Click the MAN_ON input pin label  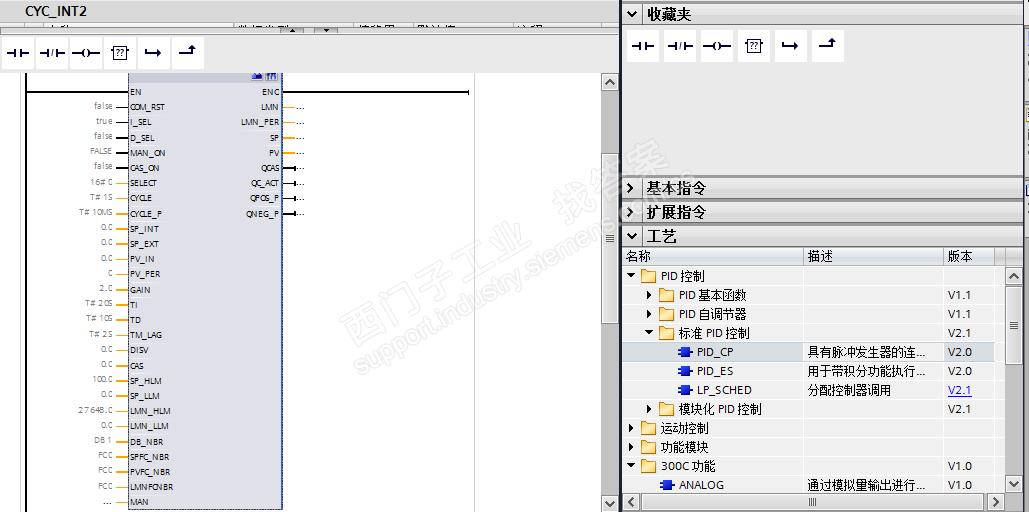coord(148,153)
